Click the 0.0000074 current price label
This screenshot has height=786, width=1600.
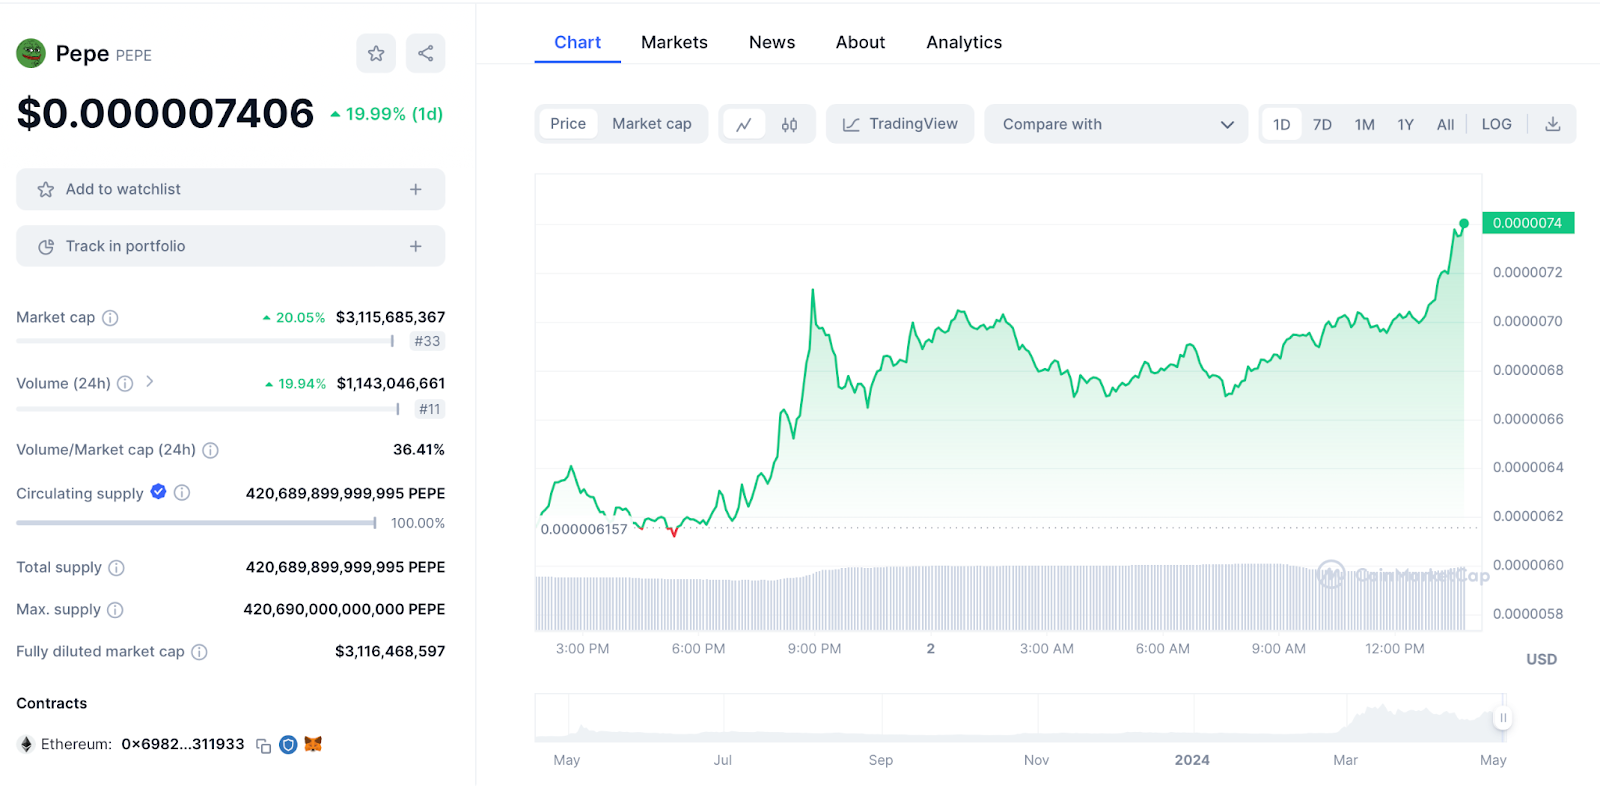pos(1528,223)
